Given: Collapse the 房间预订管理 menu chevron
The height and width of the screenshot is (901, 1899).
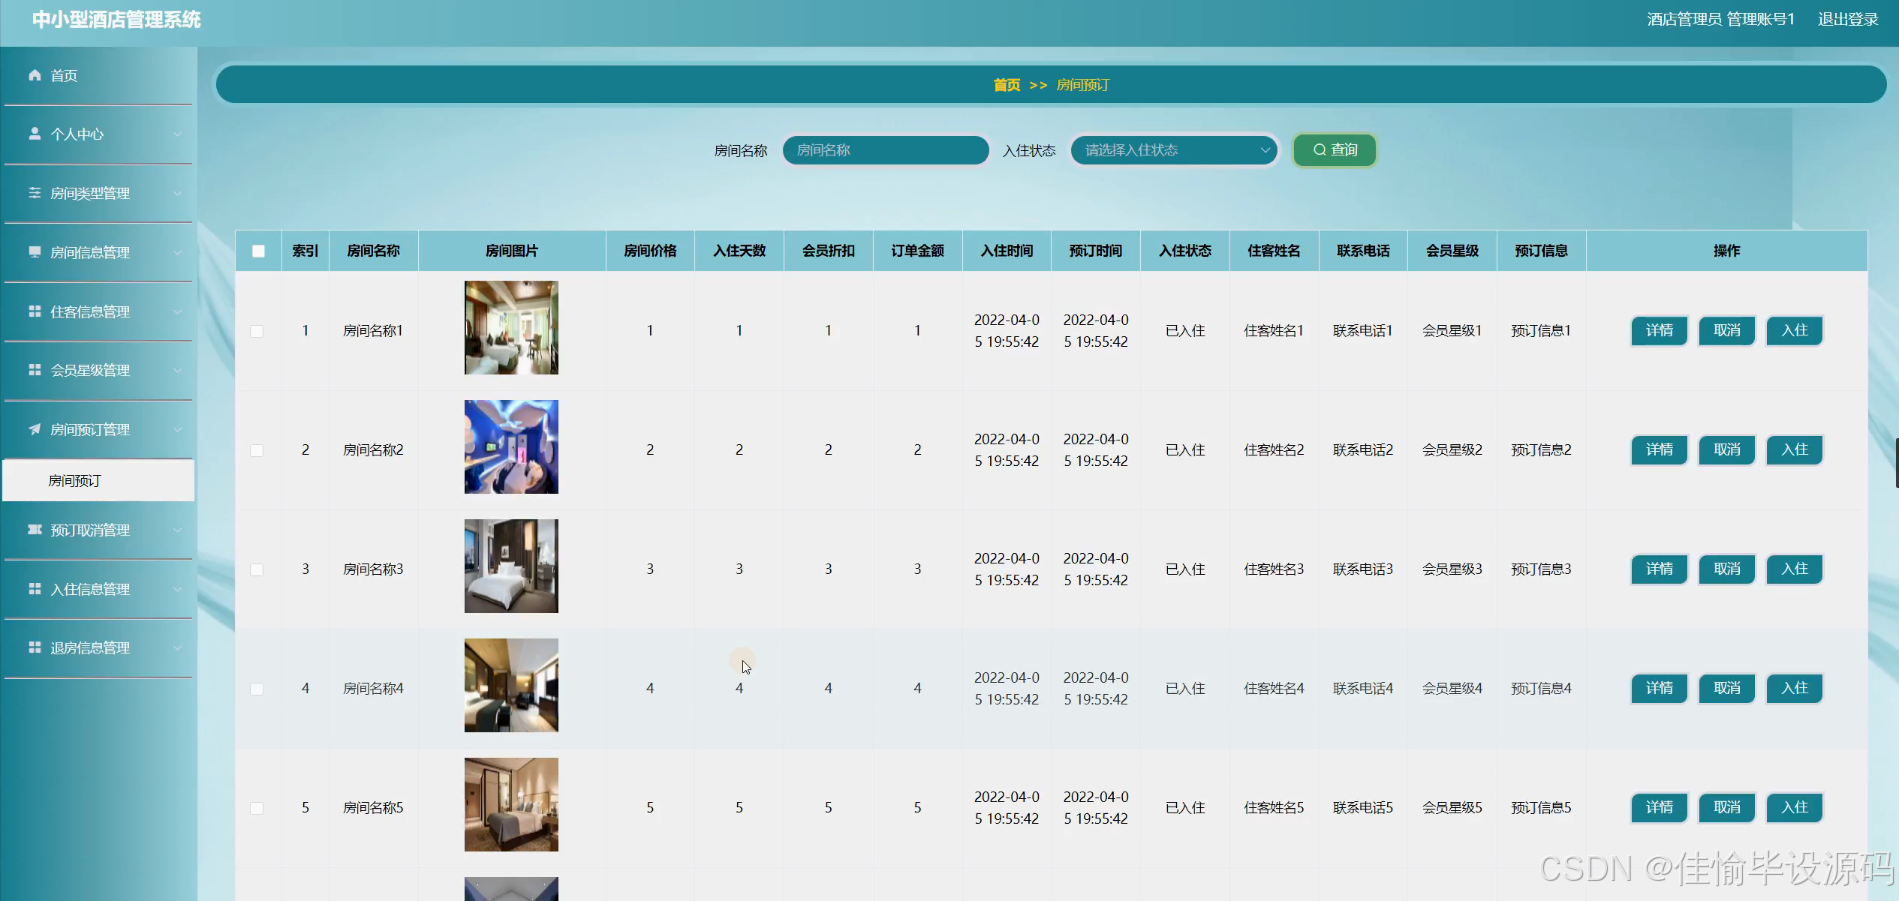Looking at the screenshot, I should (x=177, y=429).
